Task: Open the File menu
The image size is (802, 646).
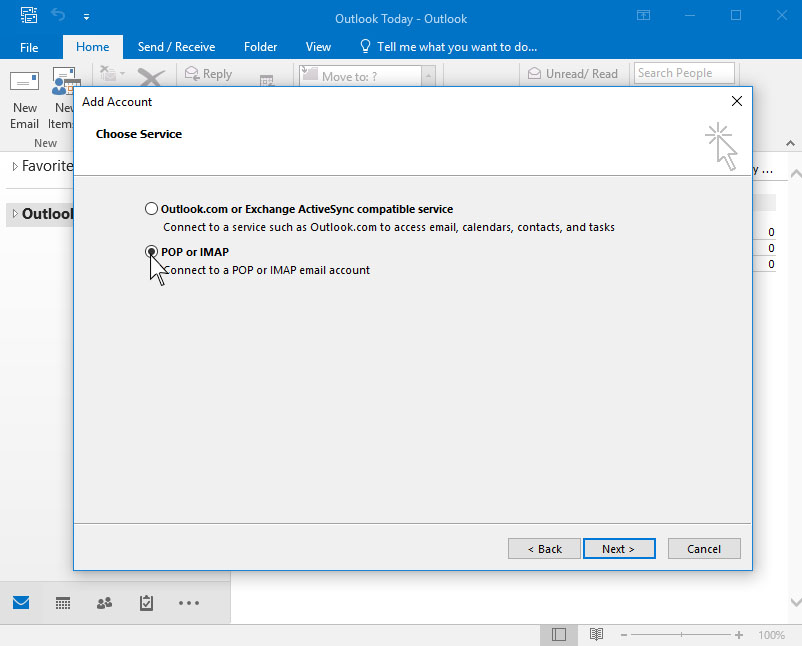Action: coord(29,48)
